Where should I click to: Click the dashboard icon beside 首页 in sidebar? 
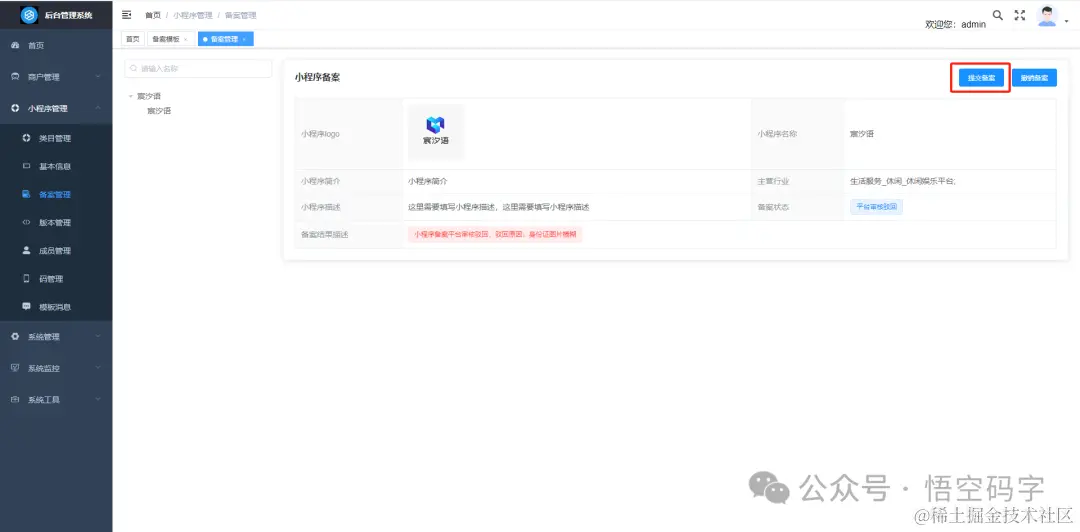tap(15, 45)
